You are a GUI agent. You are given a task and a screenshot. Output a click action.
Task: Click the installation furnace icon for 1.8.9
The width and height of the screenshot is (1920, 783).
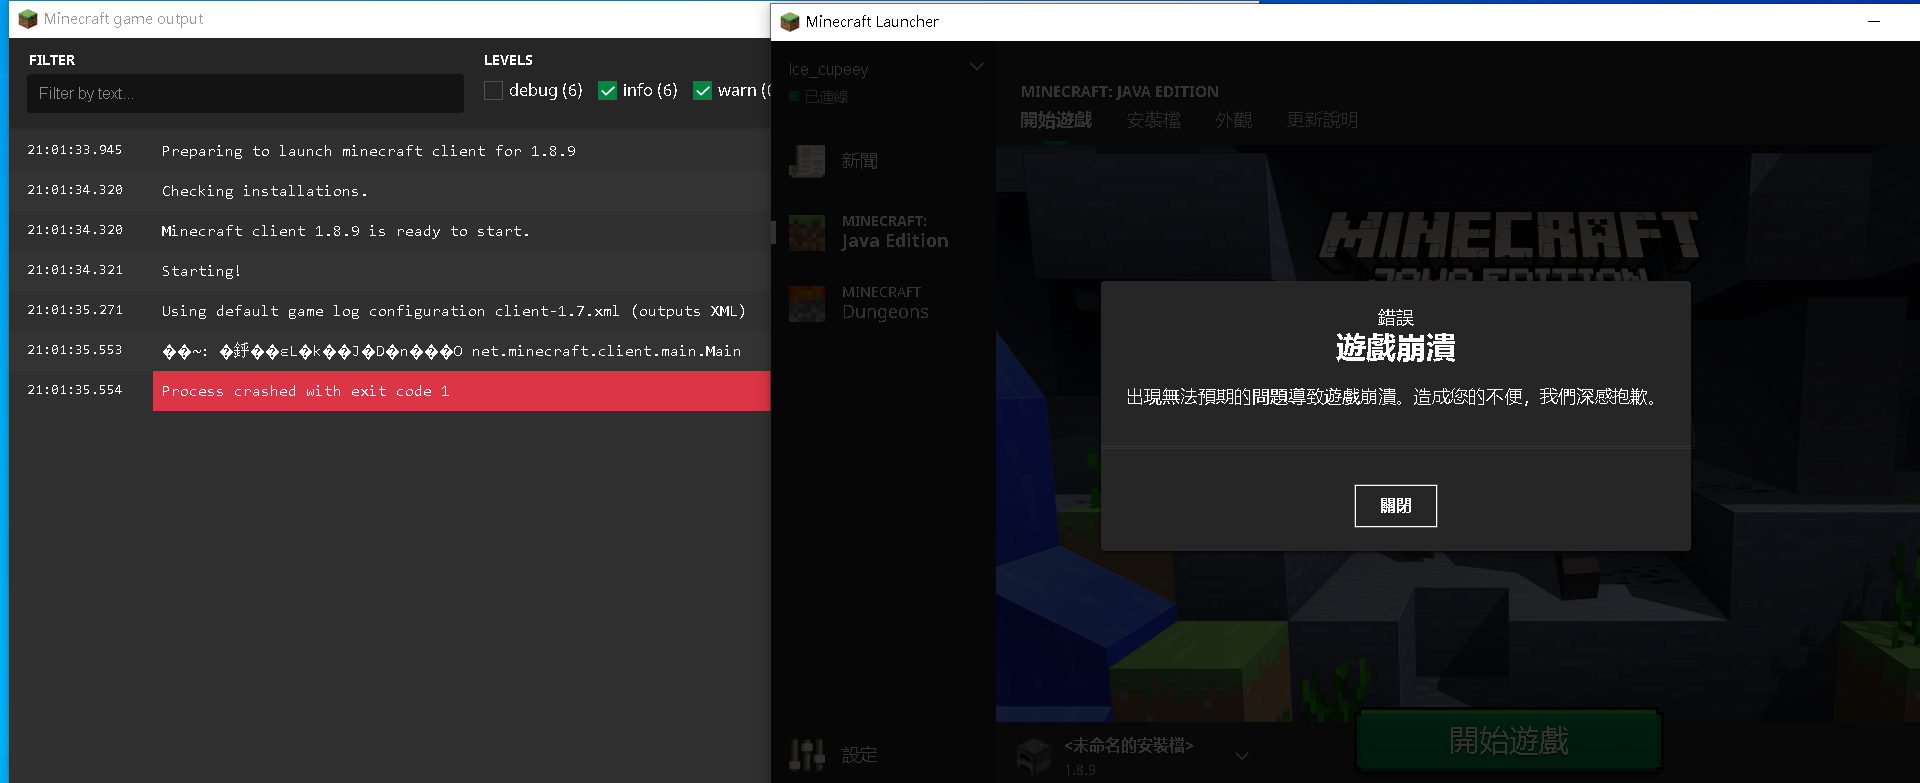click(x=1034, y=756)
